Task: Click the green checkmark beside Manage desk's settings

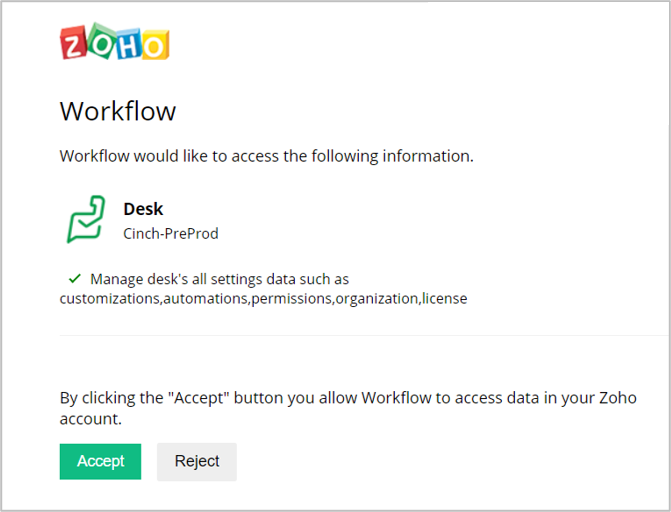Action: point(74,279)
